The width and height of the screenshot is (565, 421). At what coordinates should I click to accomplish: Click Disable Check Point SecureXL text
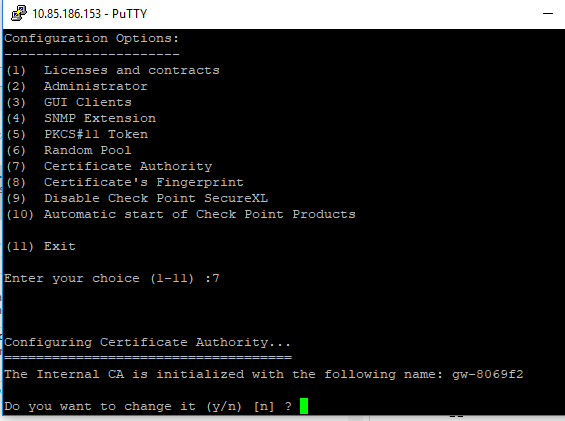click(x=156, y=198)
